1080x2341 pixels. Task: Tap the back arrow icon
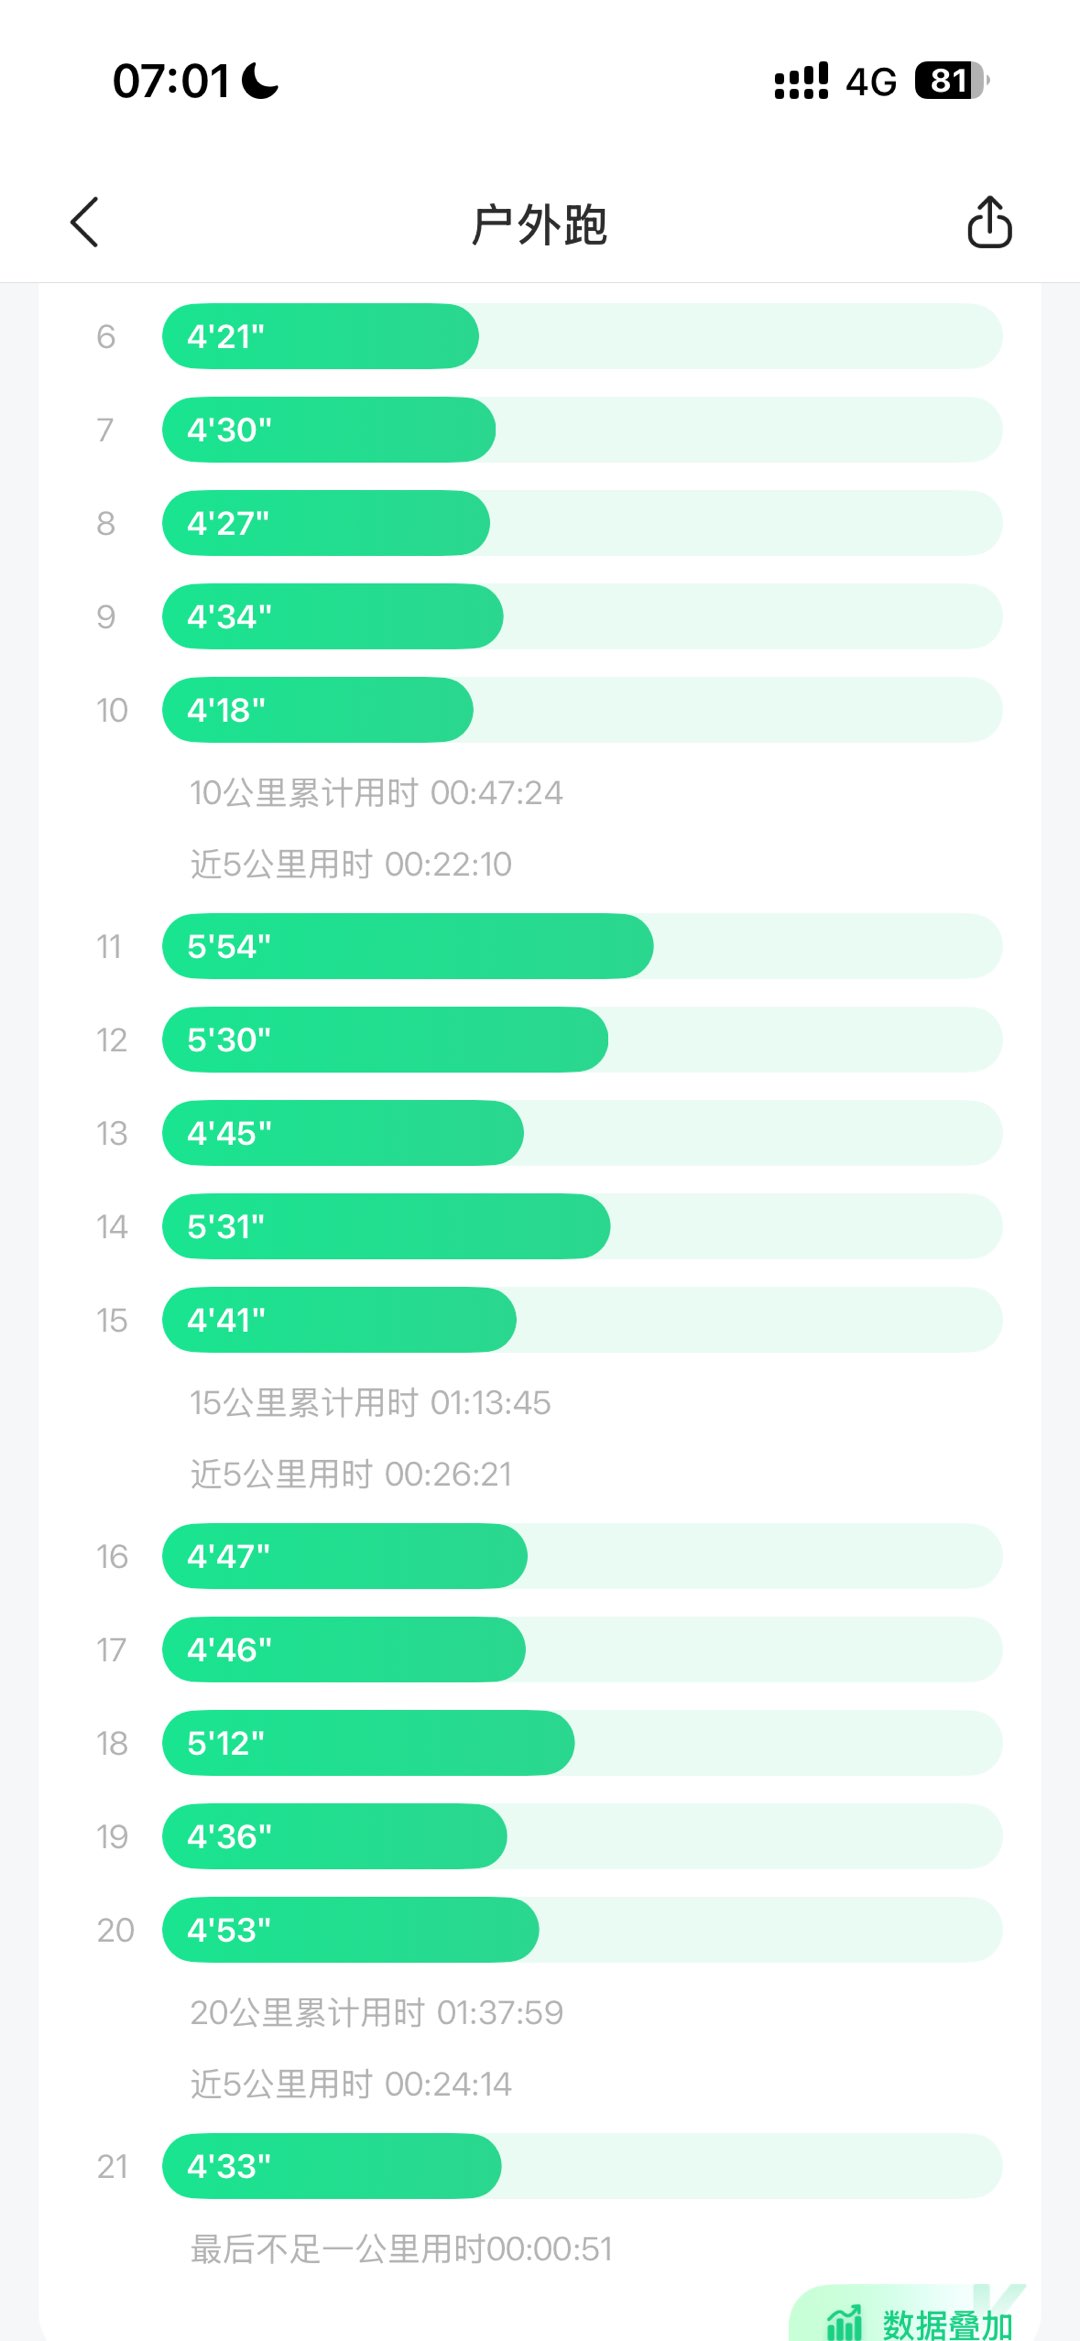[85, 222]
